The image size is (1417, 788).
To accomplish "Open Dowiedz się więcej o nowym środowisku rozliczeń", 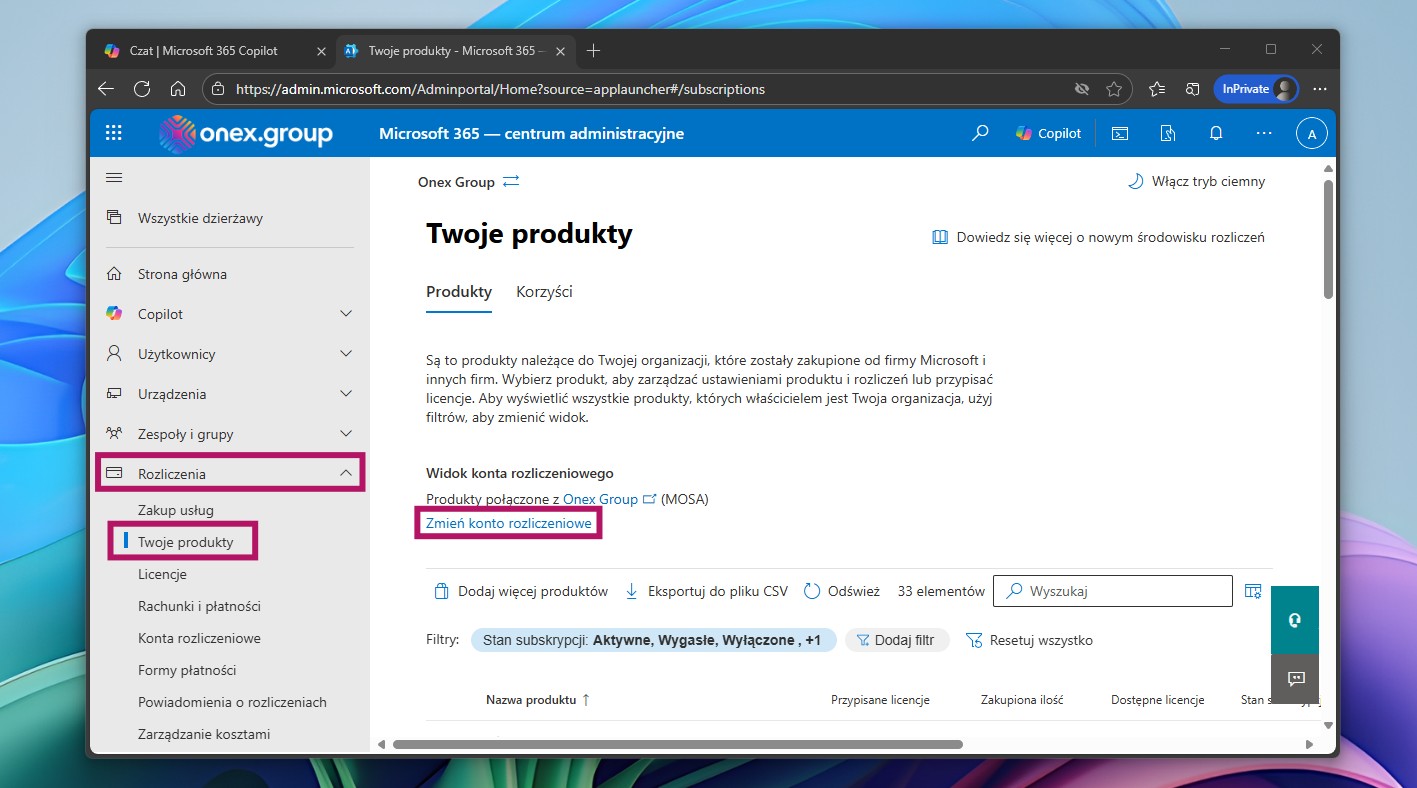I will 1098,237.
